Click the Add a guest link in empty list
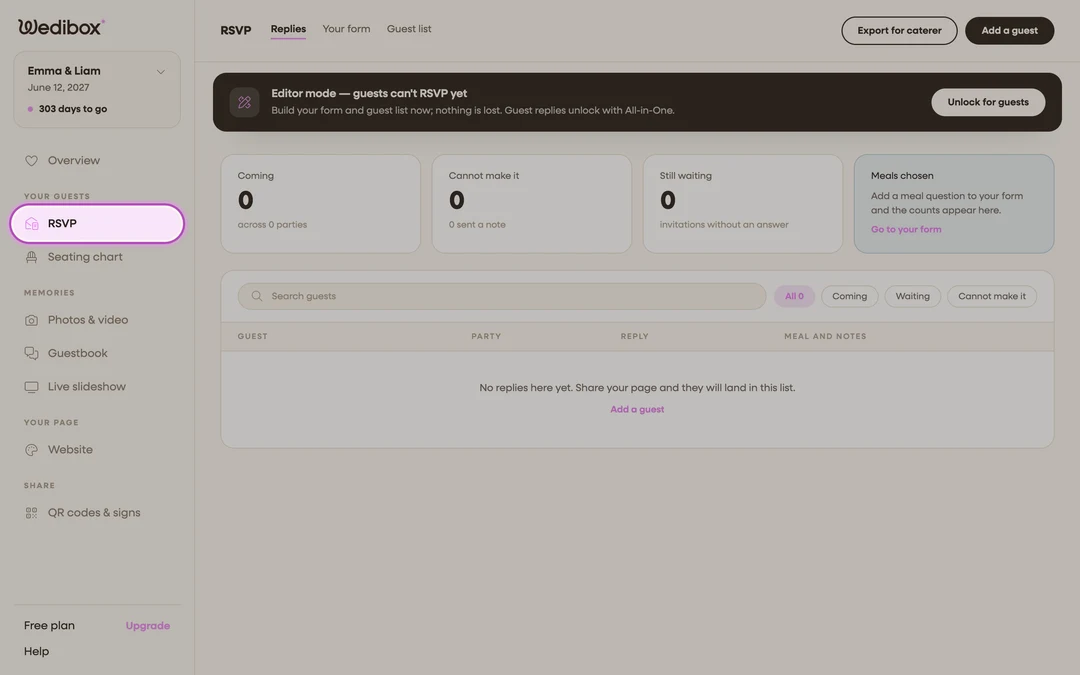The image size is (1080, 675). [637, 410]
